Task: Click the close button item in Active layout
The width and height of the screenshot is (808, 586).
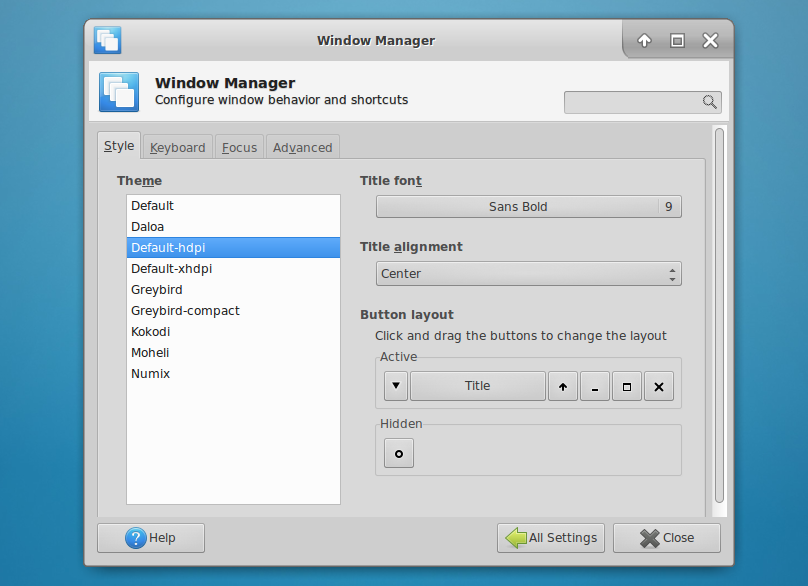Action: (x=658, y=385)
